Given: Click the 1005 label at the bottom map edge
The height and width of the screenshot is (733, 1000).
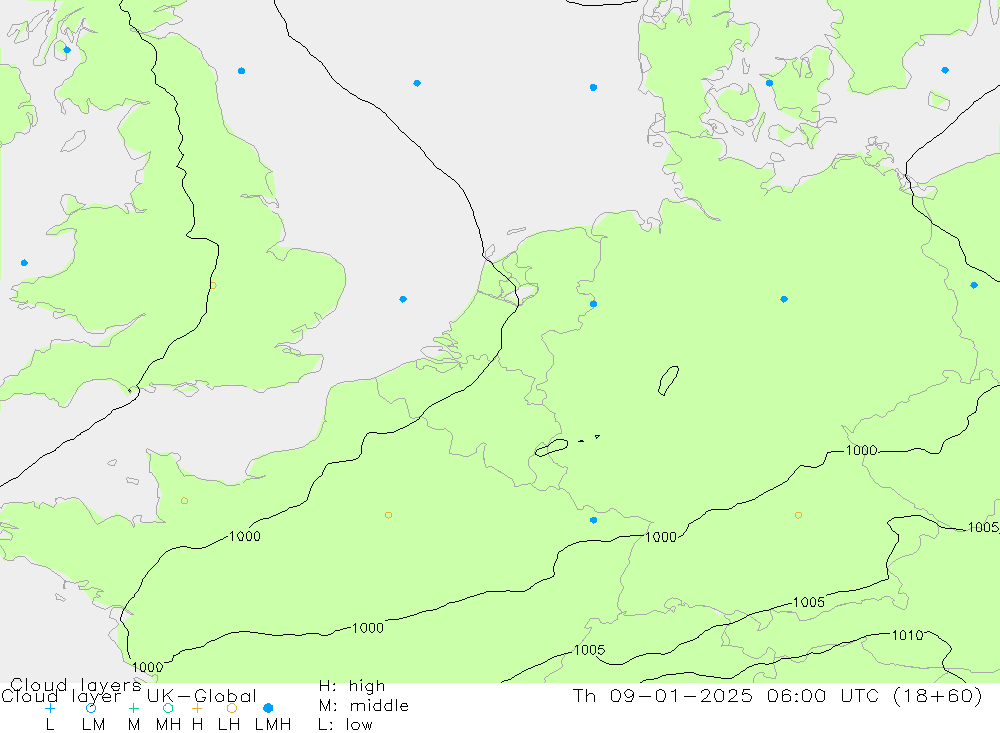Looking at the screenshot, I should pos(589,650).
